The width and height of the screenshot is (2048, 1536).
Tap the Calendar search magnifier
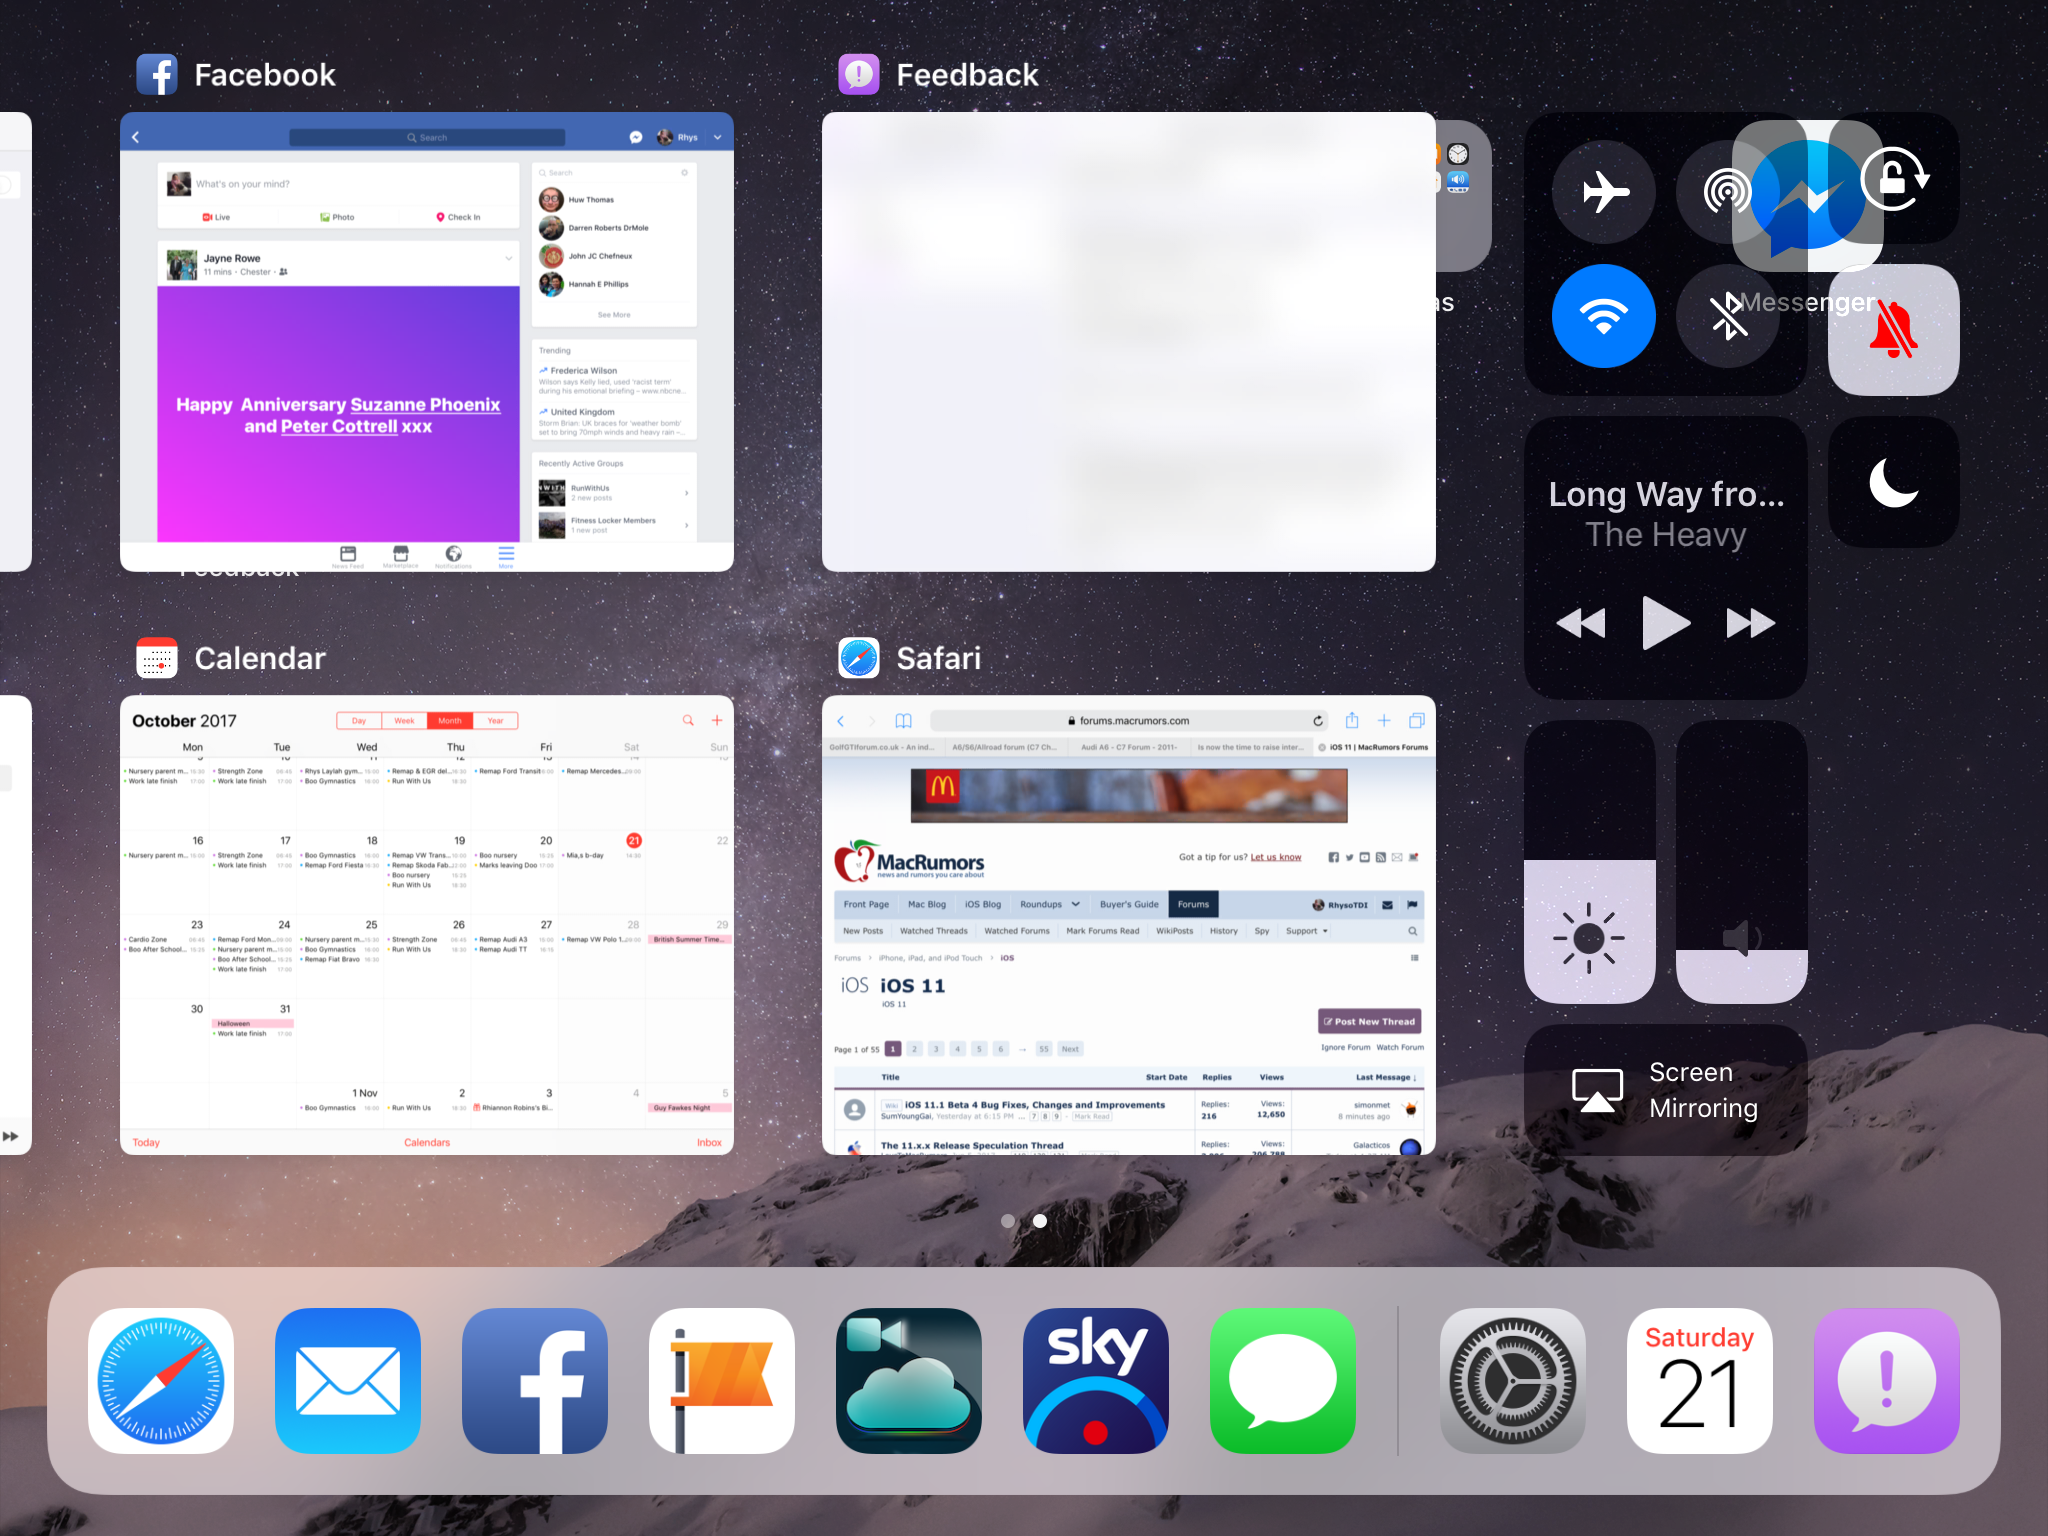688,720
